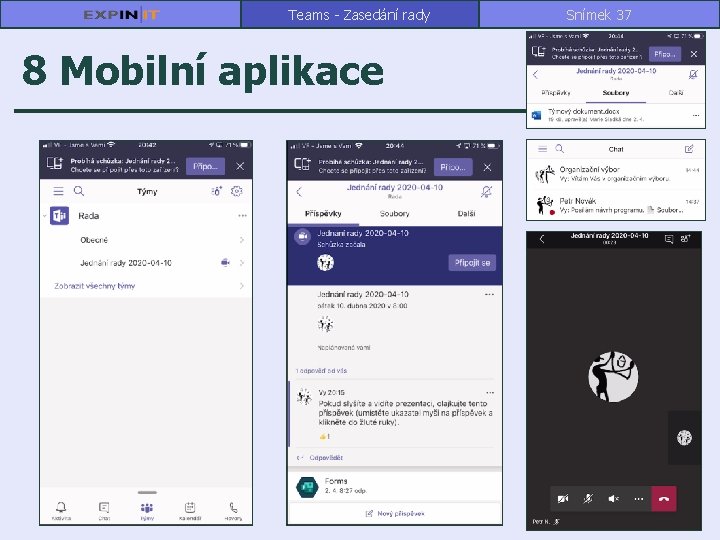Toggle channel notifications bell in middle phone
Viewport: 720px width, 540px height.
[x=486, y=191]
